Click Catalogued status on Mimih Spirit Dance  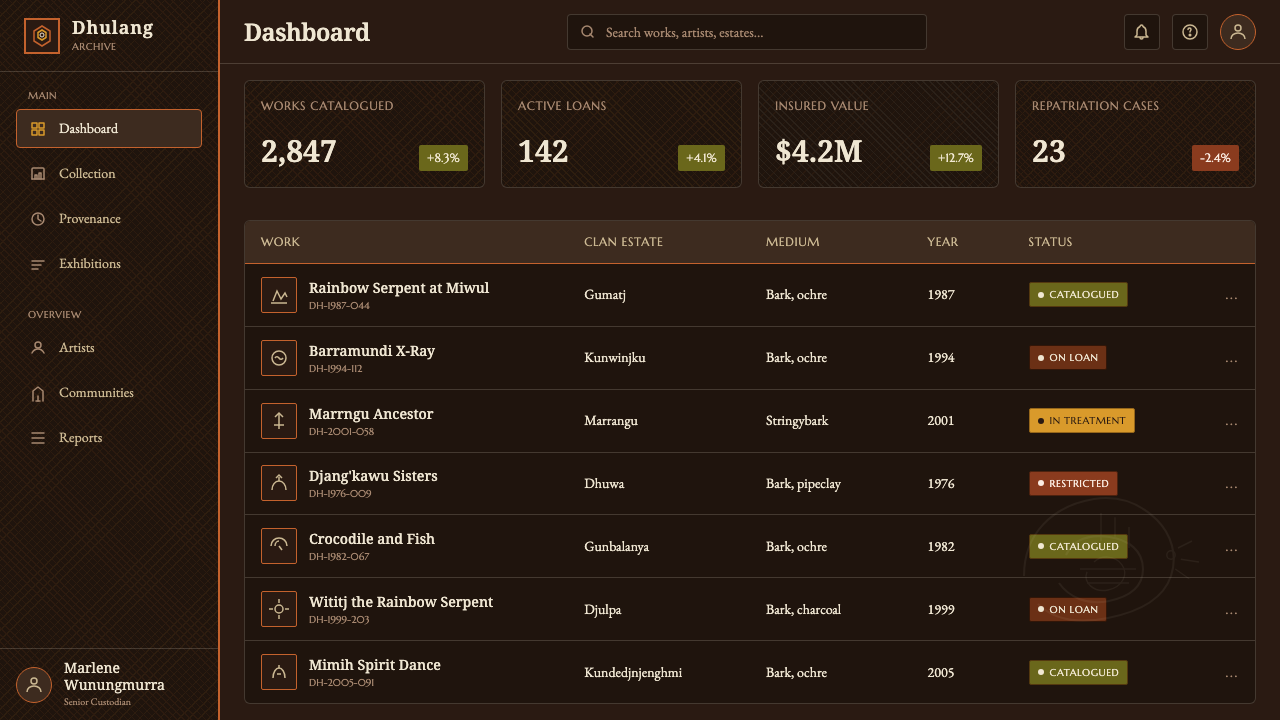(1078, 673)
